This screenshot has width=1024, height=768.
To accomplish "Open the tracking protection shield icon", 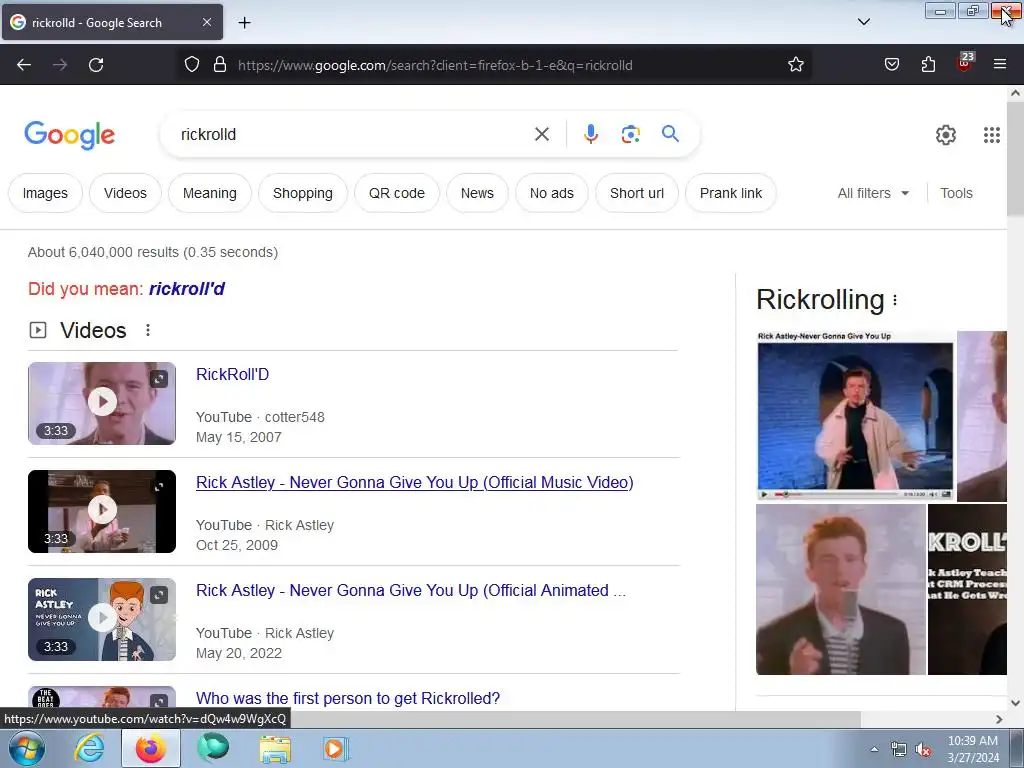I will point(191,65).
